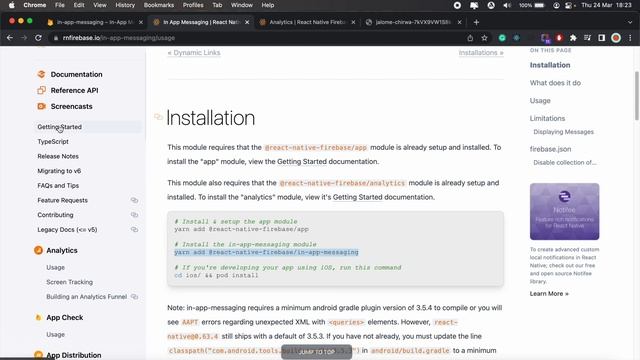Click the address bar URL field

[x=261, y=38]
